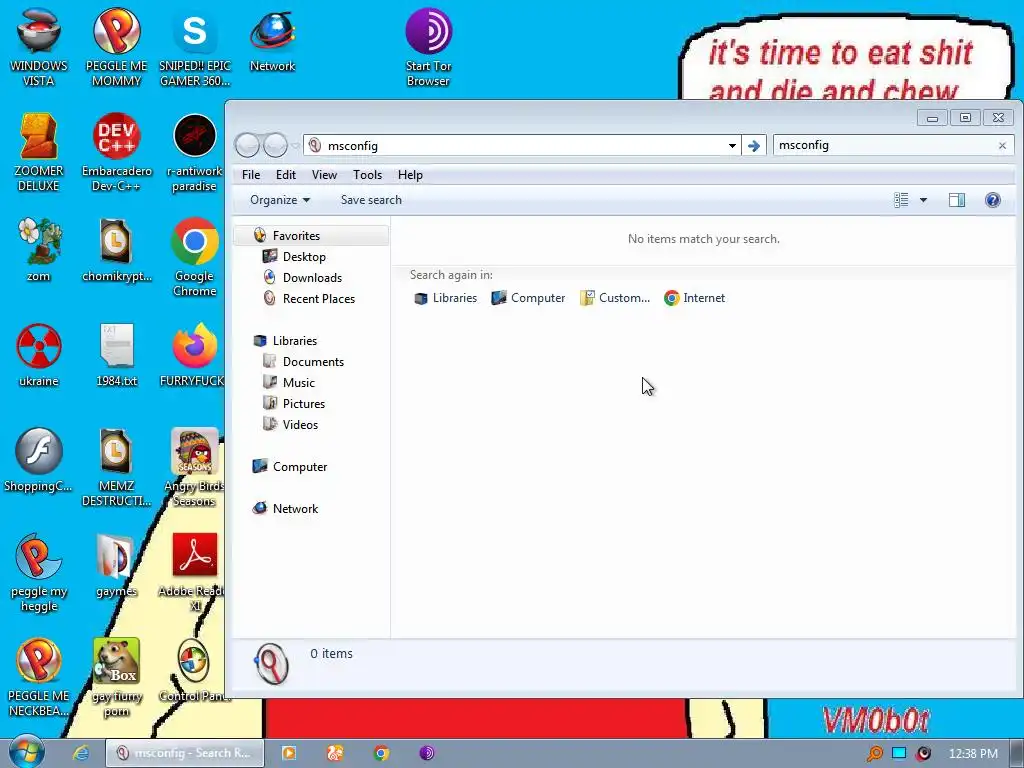Open the WINDOWS VISTA desktop icon
Viewport: 1024px width, 768px height.
tap(39, 46)
